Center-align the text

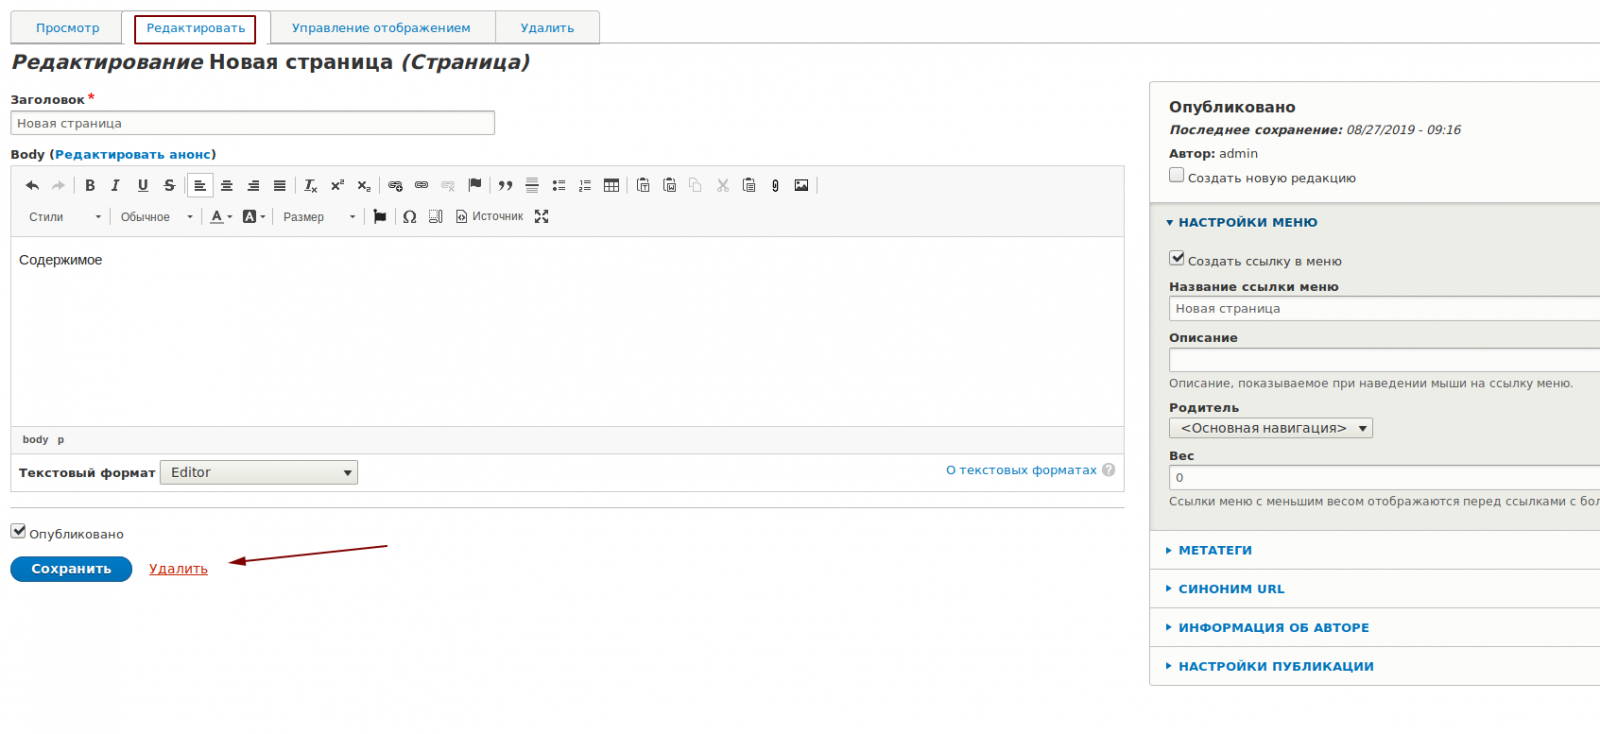coord(227,186)
